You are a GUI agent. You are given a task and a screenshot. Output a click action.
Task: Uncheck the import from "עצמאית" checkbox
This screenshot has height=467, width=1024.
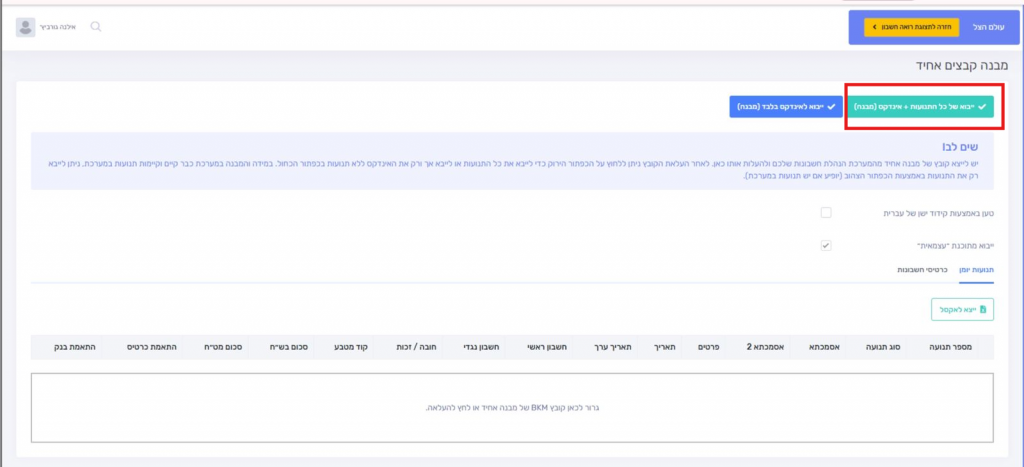825,245
